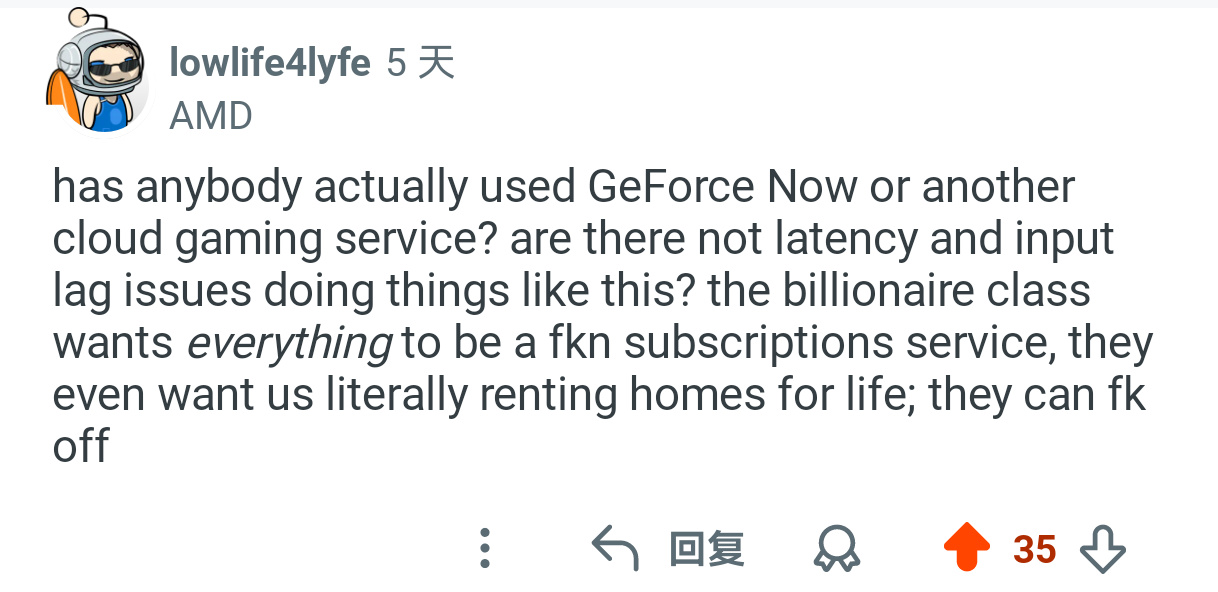
Task: Open the lowlife4lyfe user profile link
Action: pyautogui.click(x=270, y=64)
